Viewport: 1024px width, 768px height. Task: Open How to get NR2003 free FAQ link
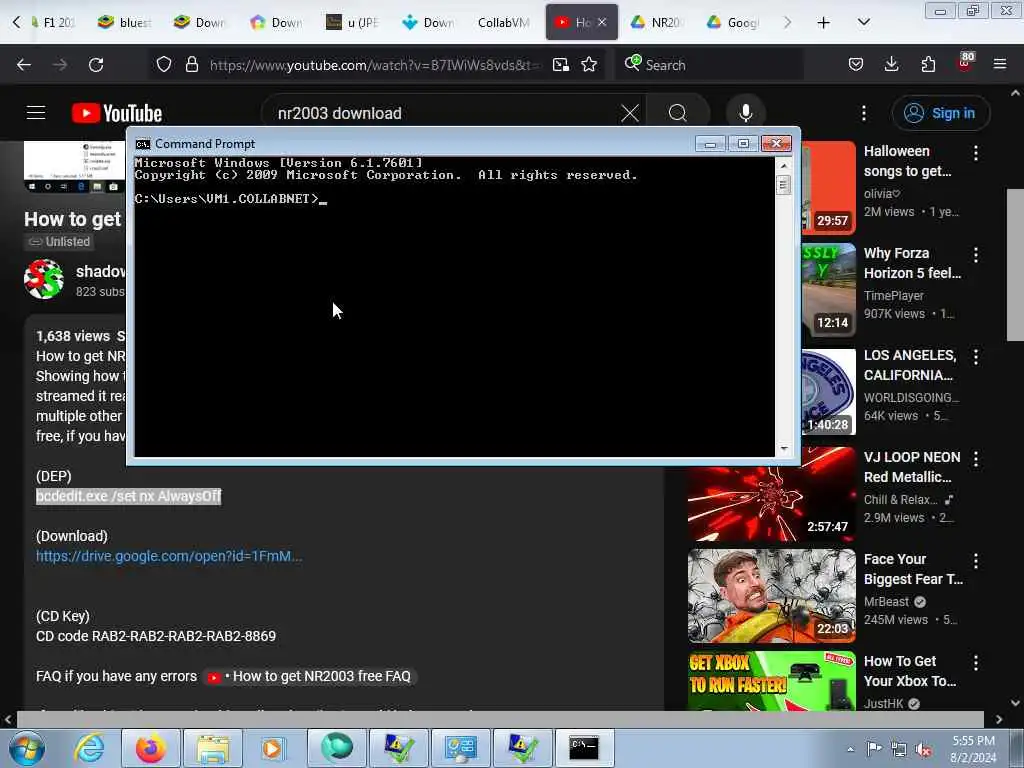point(310,677)
